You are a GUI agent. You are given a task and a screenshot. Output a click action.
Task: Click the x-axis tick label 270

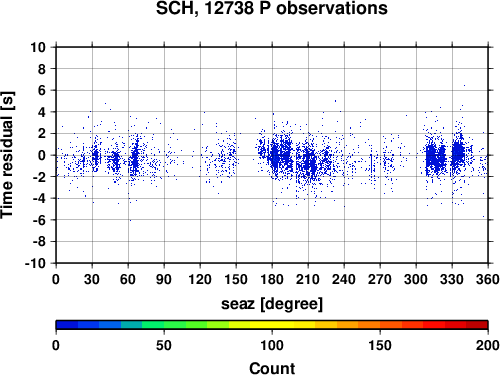[x=380, y=279]
